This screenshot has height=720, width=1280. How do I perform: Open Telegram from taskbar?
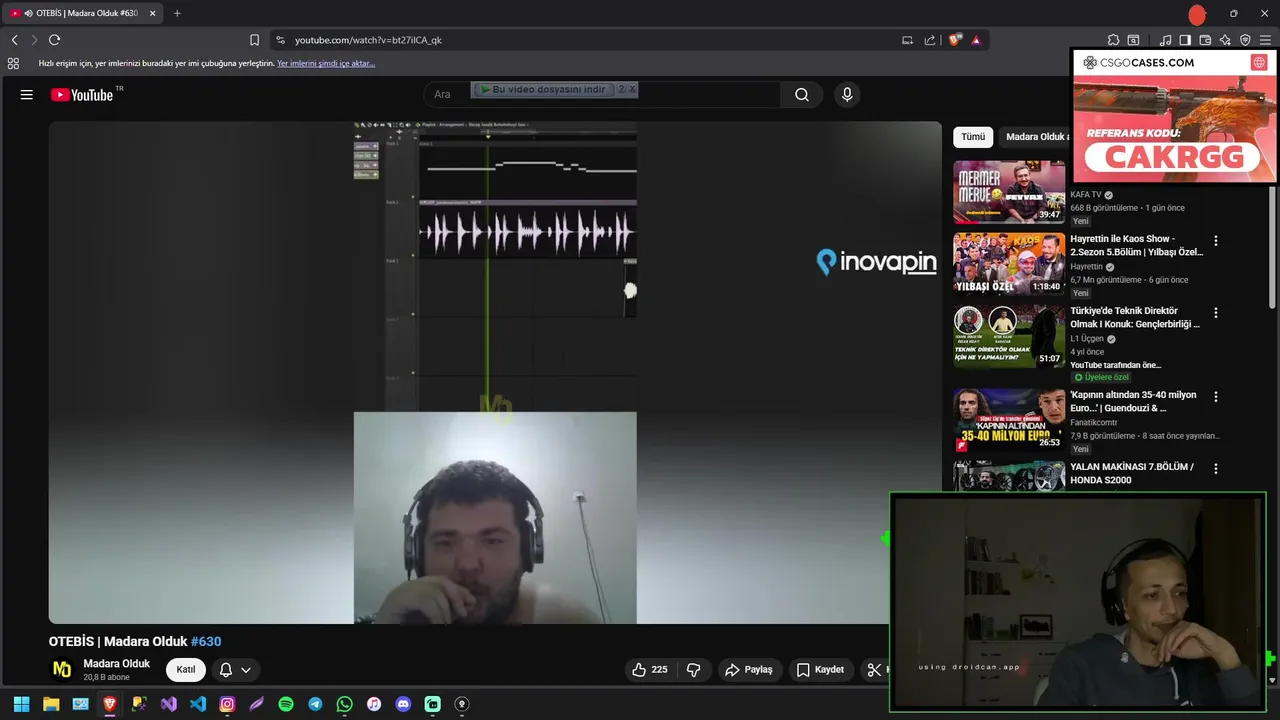(x=315, y=704)
